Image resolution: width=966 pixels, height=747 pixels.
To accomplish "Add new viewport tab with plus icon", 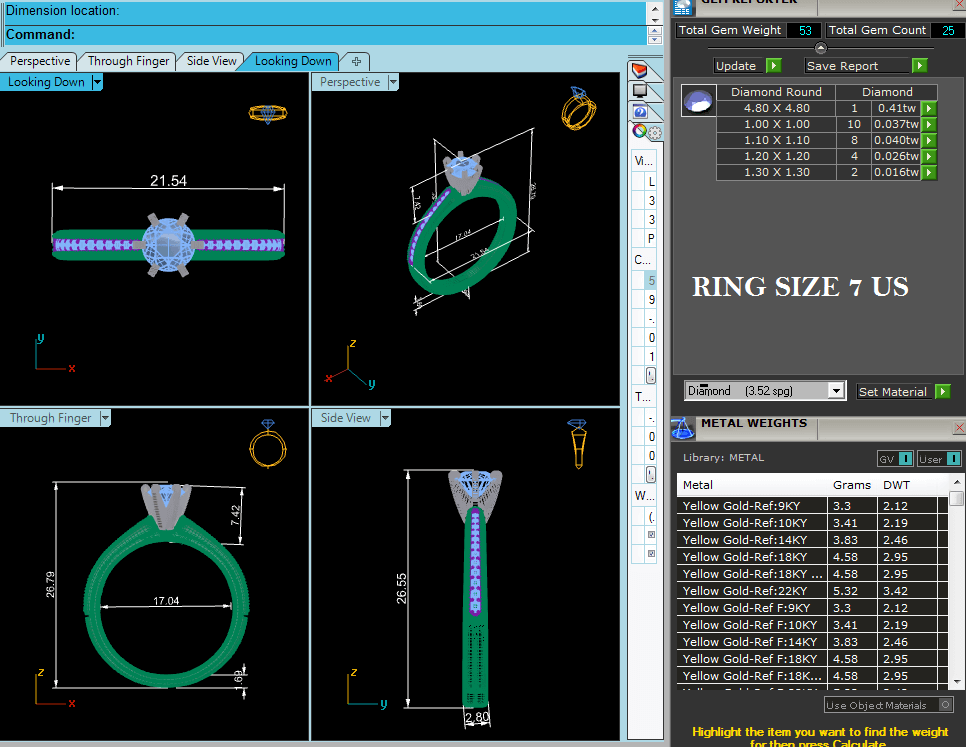I will [356, 61].
